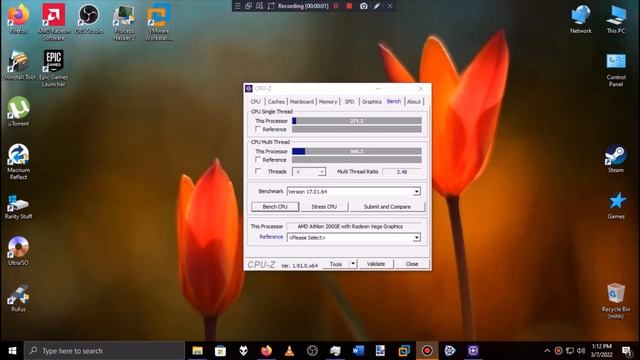Click the Close button in CPU-Z footer
The image size is (640, 360).
(412, 264)
